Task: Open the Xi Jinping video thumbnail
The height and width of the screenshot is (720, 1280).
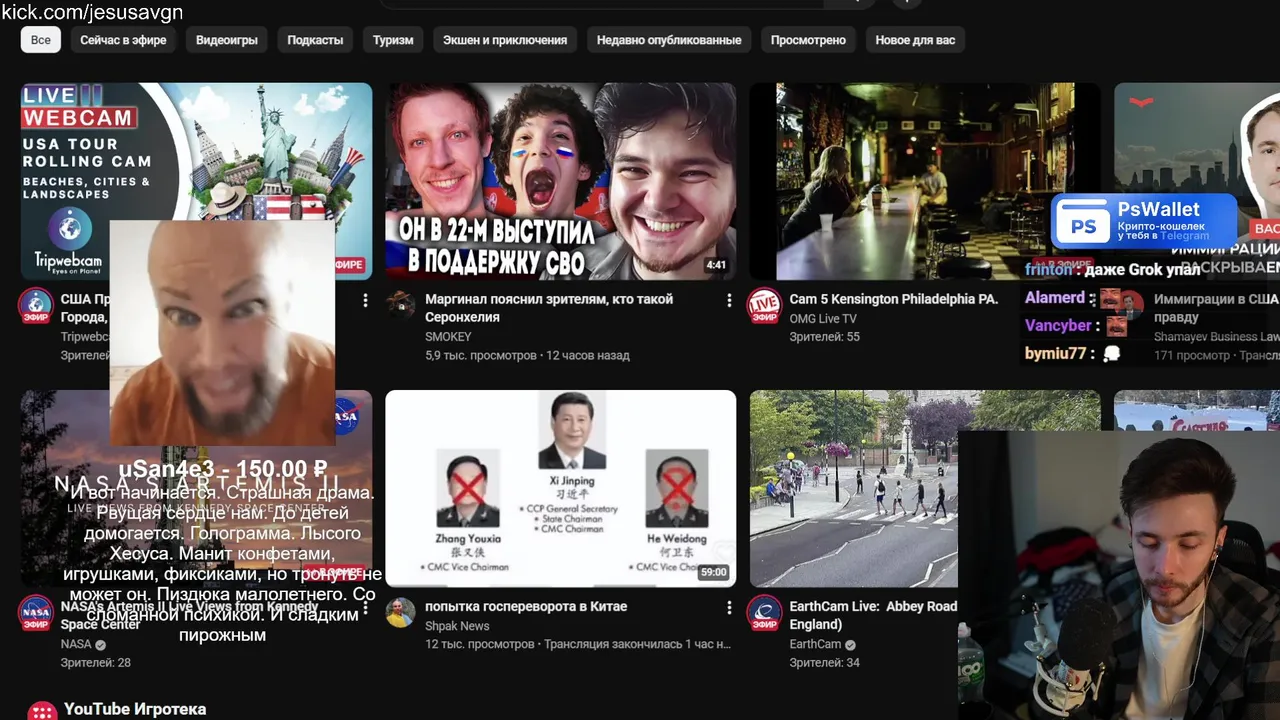Action: tap(561, 488)
